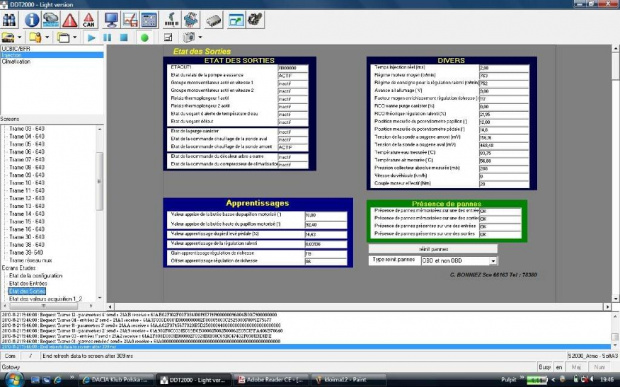
Task: Click the car vehicle selection icon
Action: point(51,20)
